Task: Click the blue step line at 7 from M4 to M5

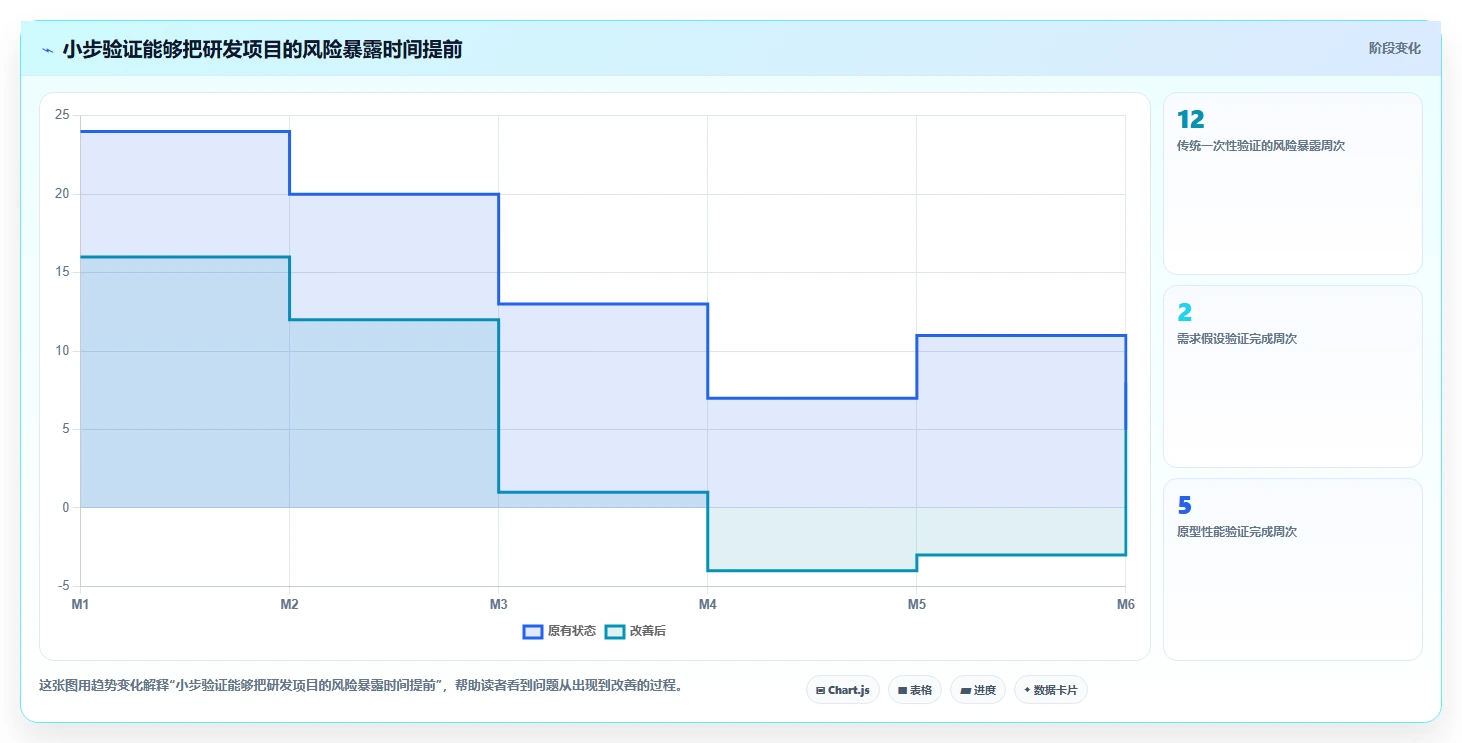Action: [812, 398]
